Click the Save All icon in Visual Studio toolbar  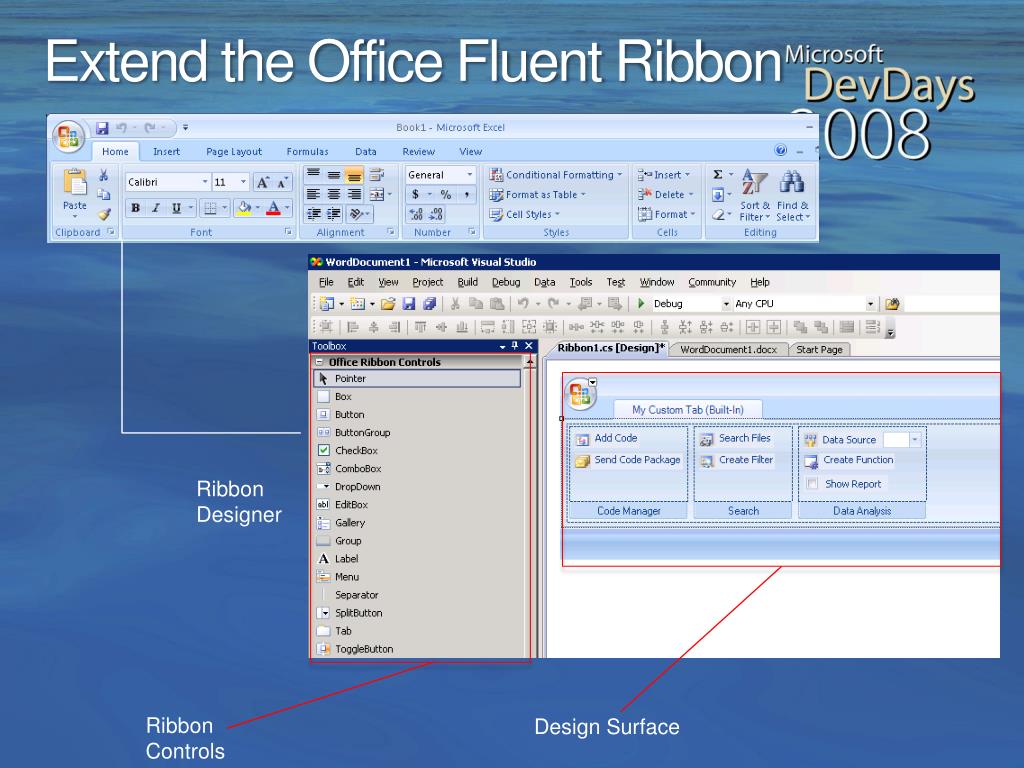429,304
